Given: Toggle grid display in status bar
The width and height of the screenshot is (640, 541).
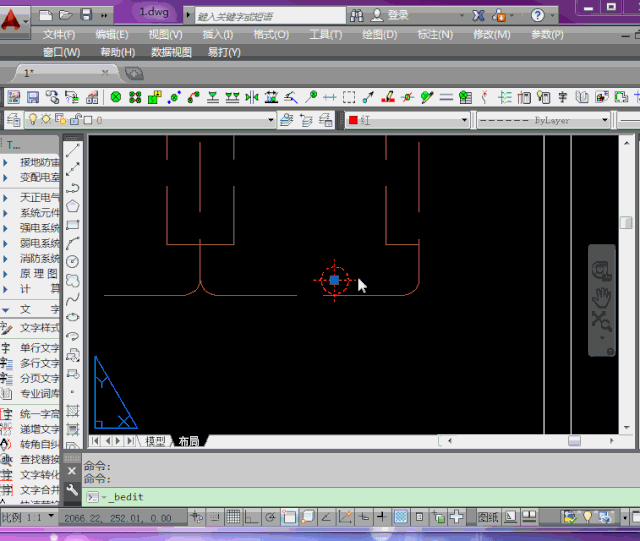Looking at the screenshot, I should [x=233, y=517].
